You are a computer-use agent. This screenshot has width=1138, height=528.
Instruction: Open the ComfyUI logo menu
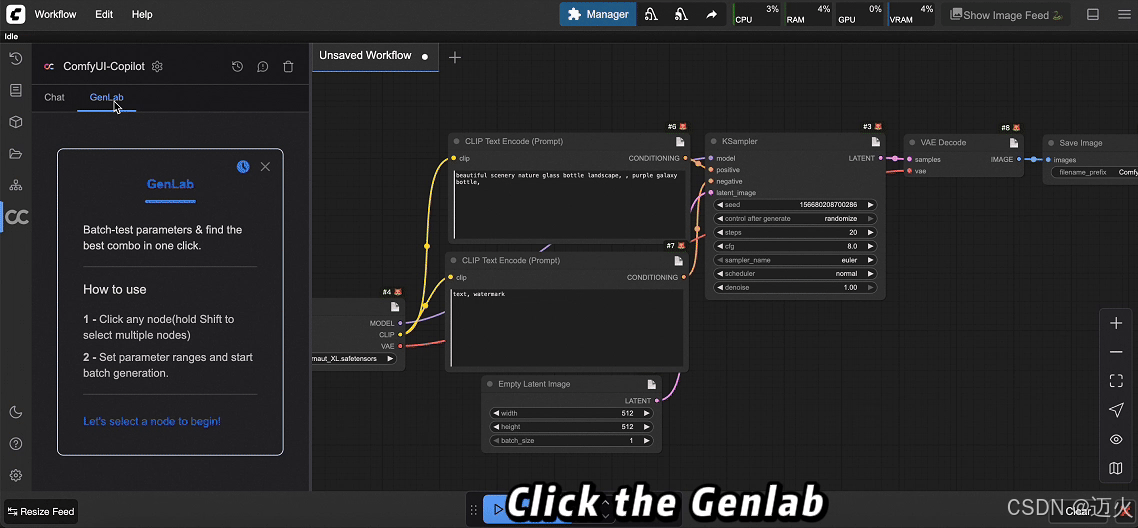point(15,14)
